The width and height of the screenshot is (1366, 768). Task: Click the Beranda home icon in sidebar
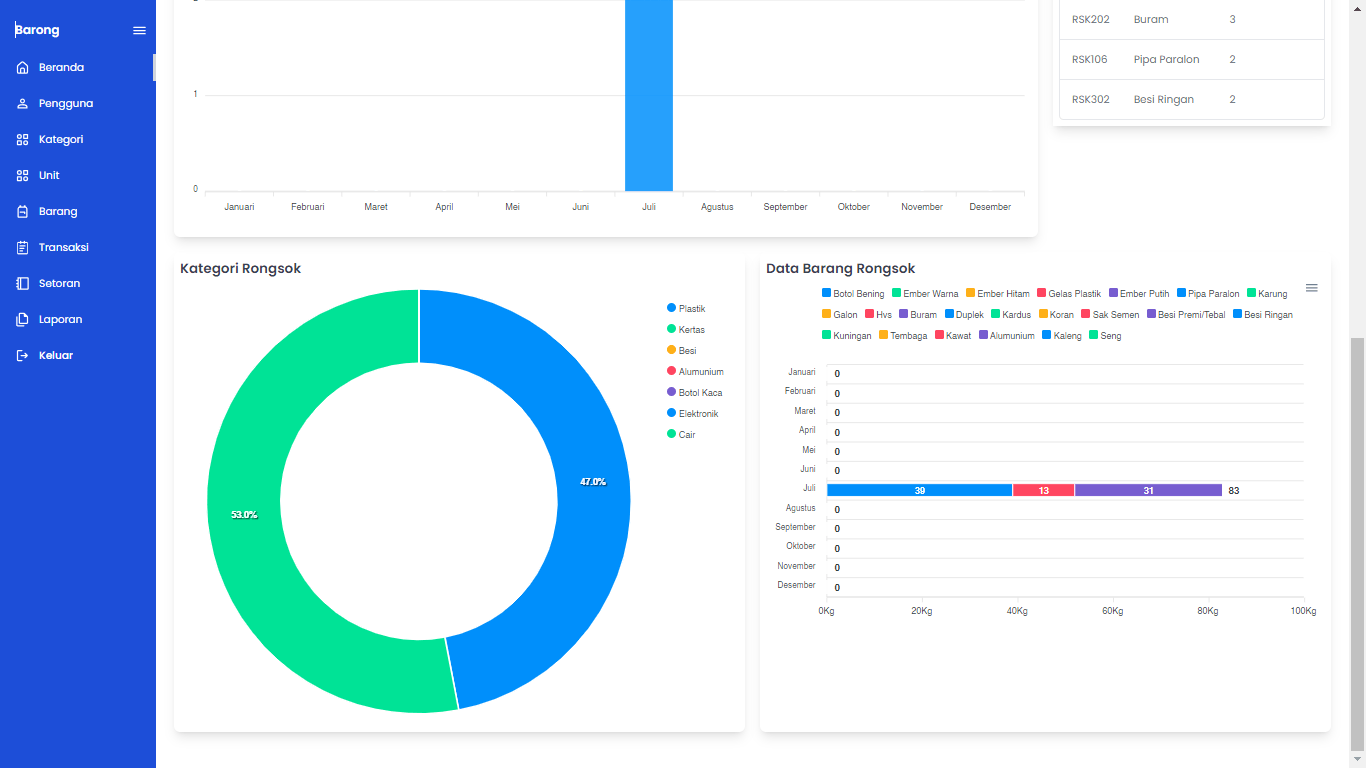pyautogui.click(x=23, y=68)
